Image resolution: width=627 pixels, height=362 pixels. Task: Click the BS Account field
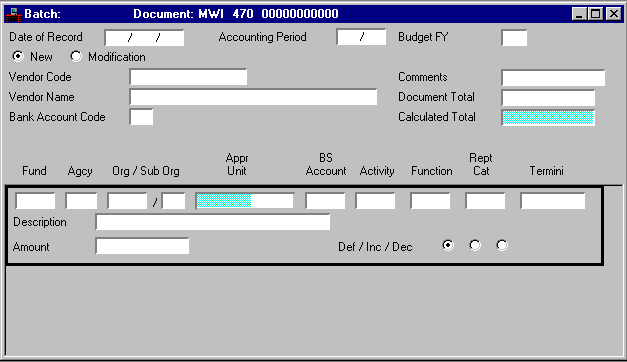tap(325, 201)
